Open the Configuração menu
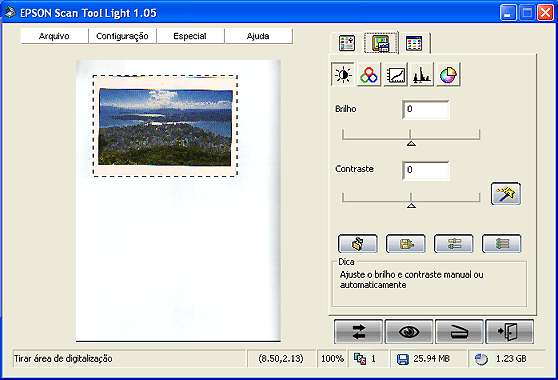This screenshot has width=558, height=380. [122, 36]
